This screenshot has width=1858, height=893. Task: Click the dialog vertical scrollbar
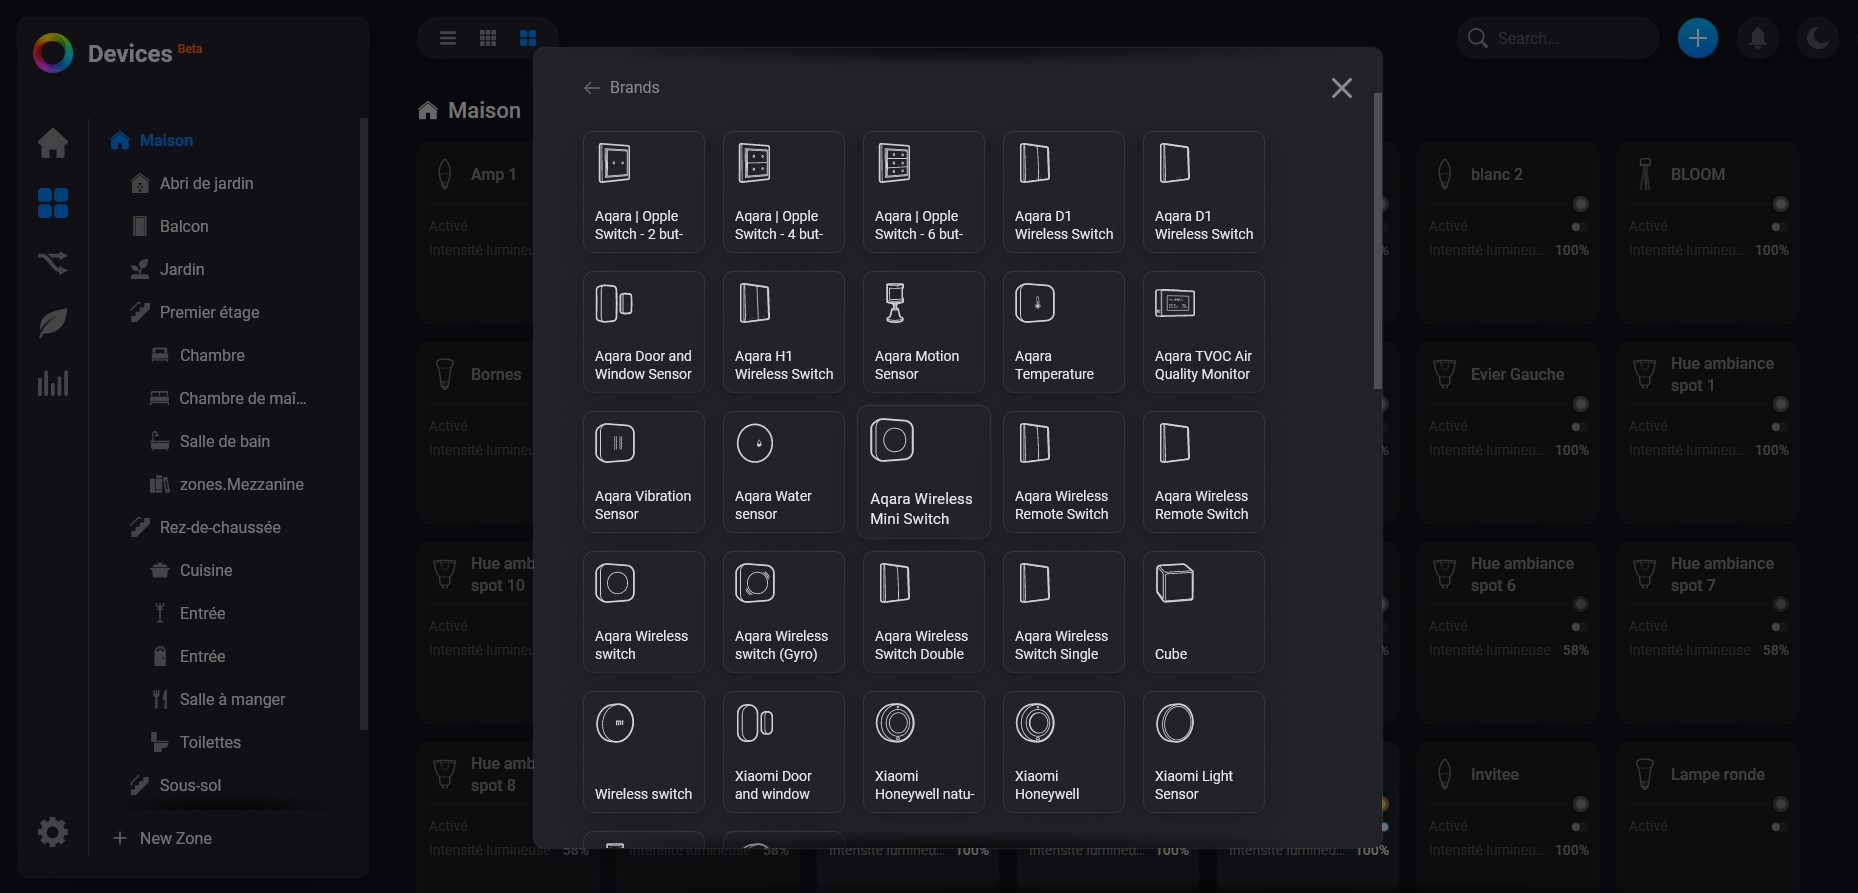click(x=1377, y=241)
